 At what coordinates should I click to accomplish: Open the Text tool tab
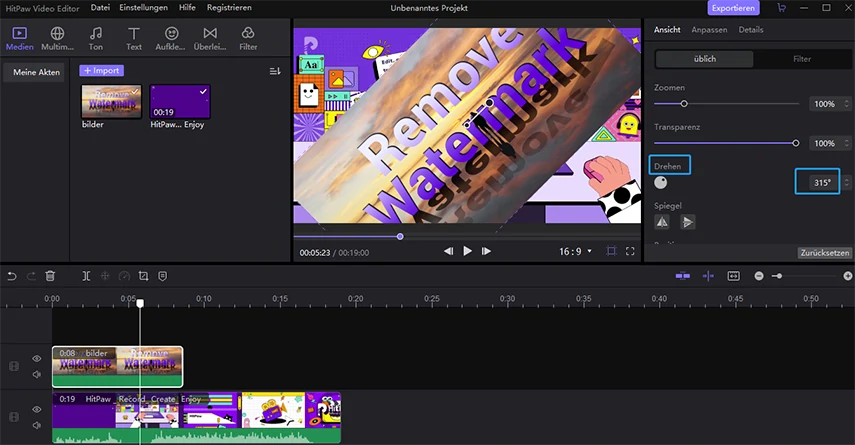[x=134, y=39]
